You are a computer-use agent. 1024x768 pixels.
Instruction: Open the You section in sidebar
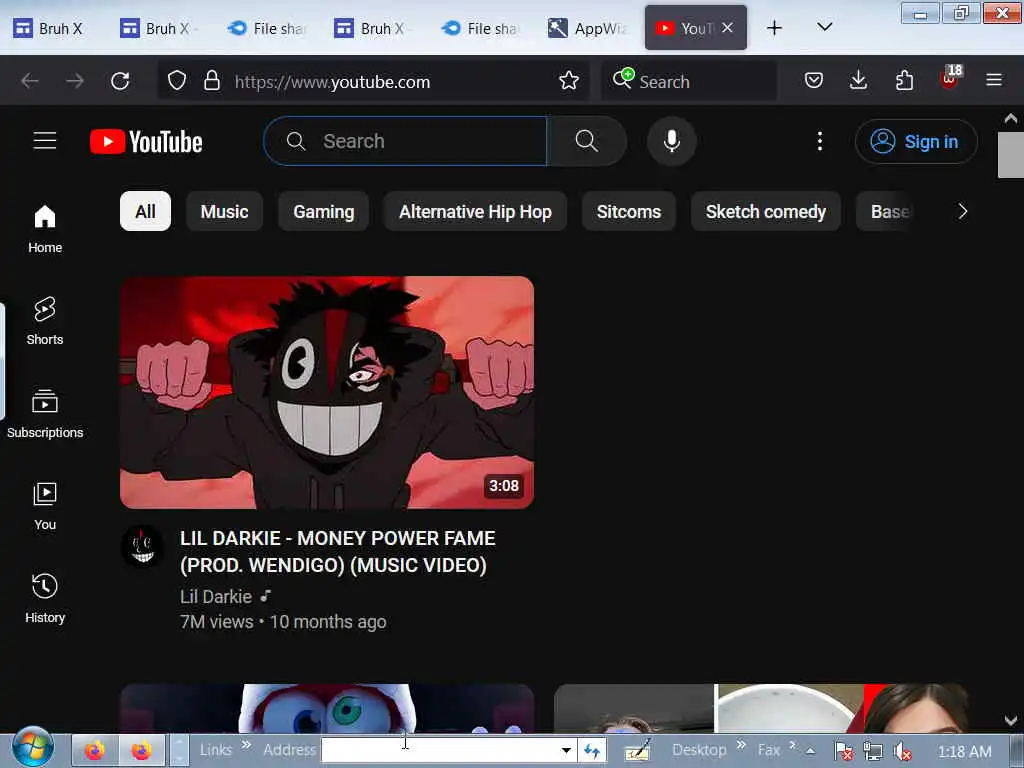pyautogui.click(x=45, y=506)
